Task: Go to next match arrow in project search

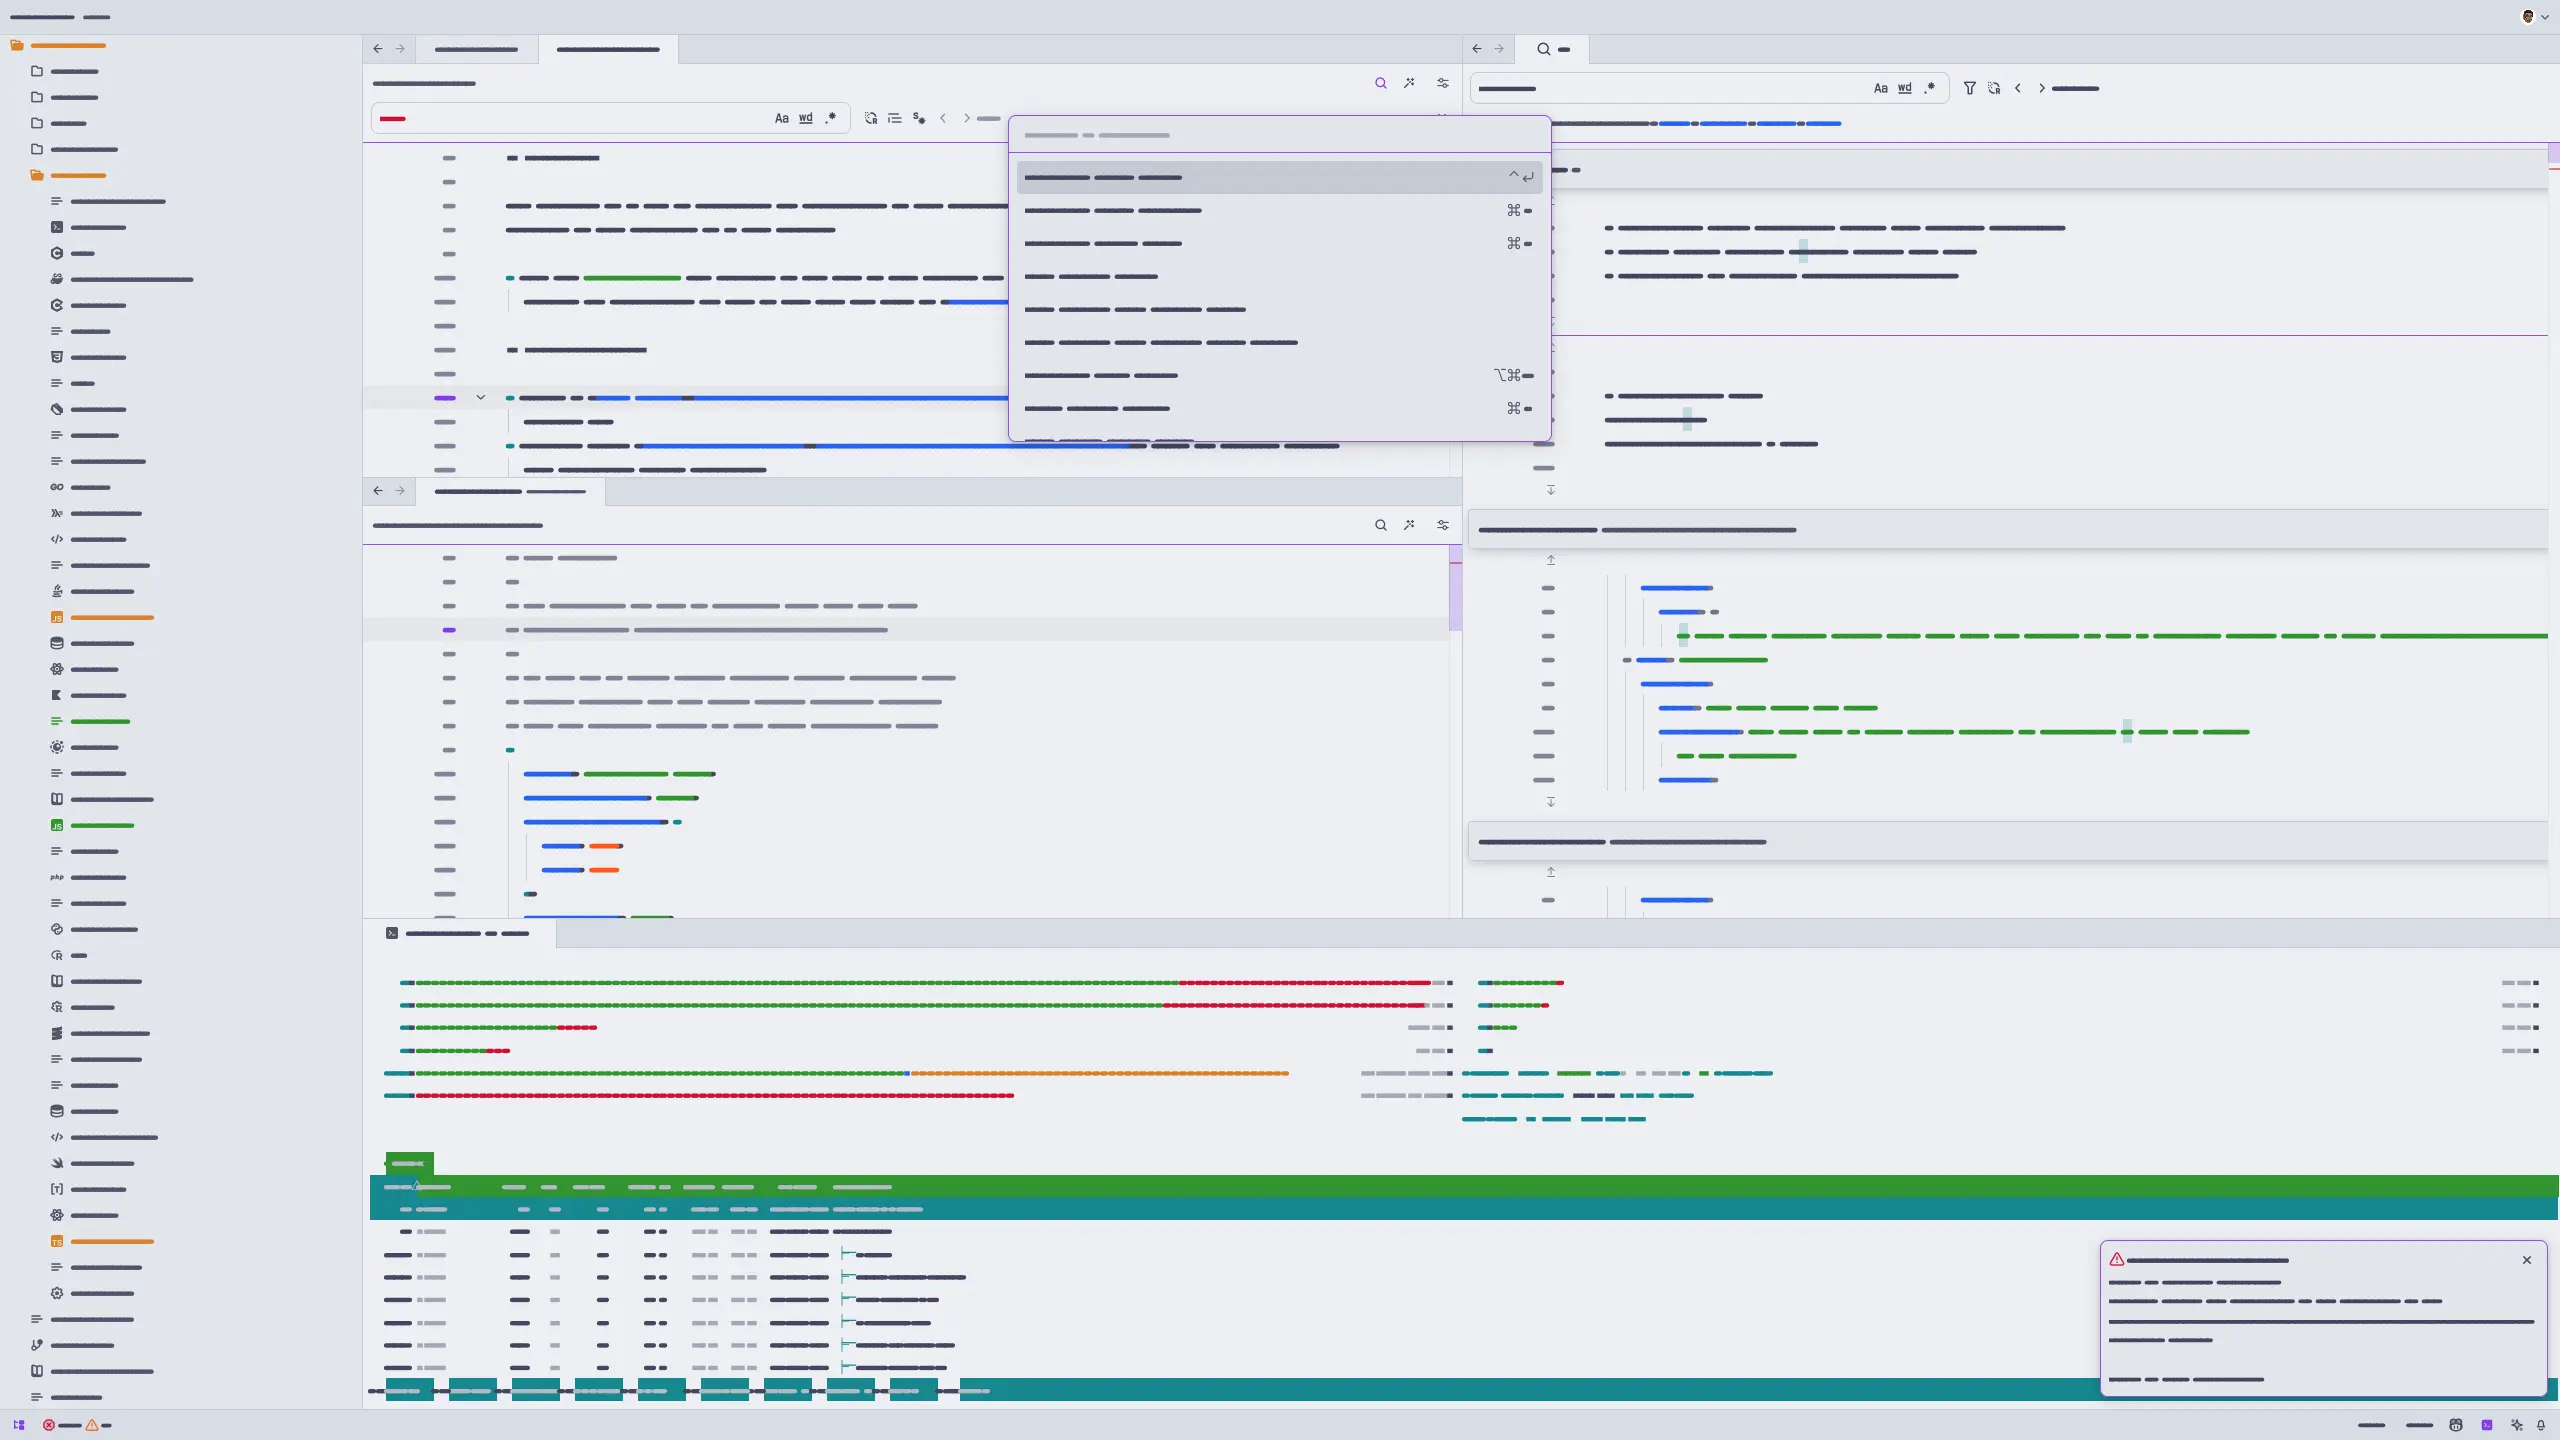Action: pyautogui.click(x=2041, y=88)
